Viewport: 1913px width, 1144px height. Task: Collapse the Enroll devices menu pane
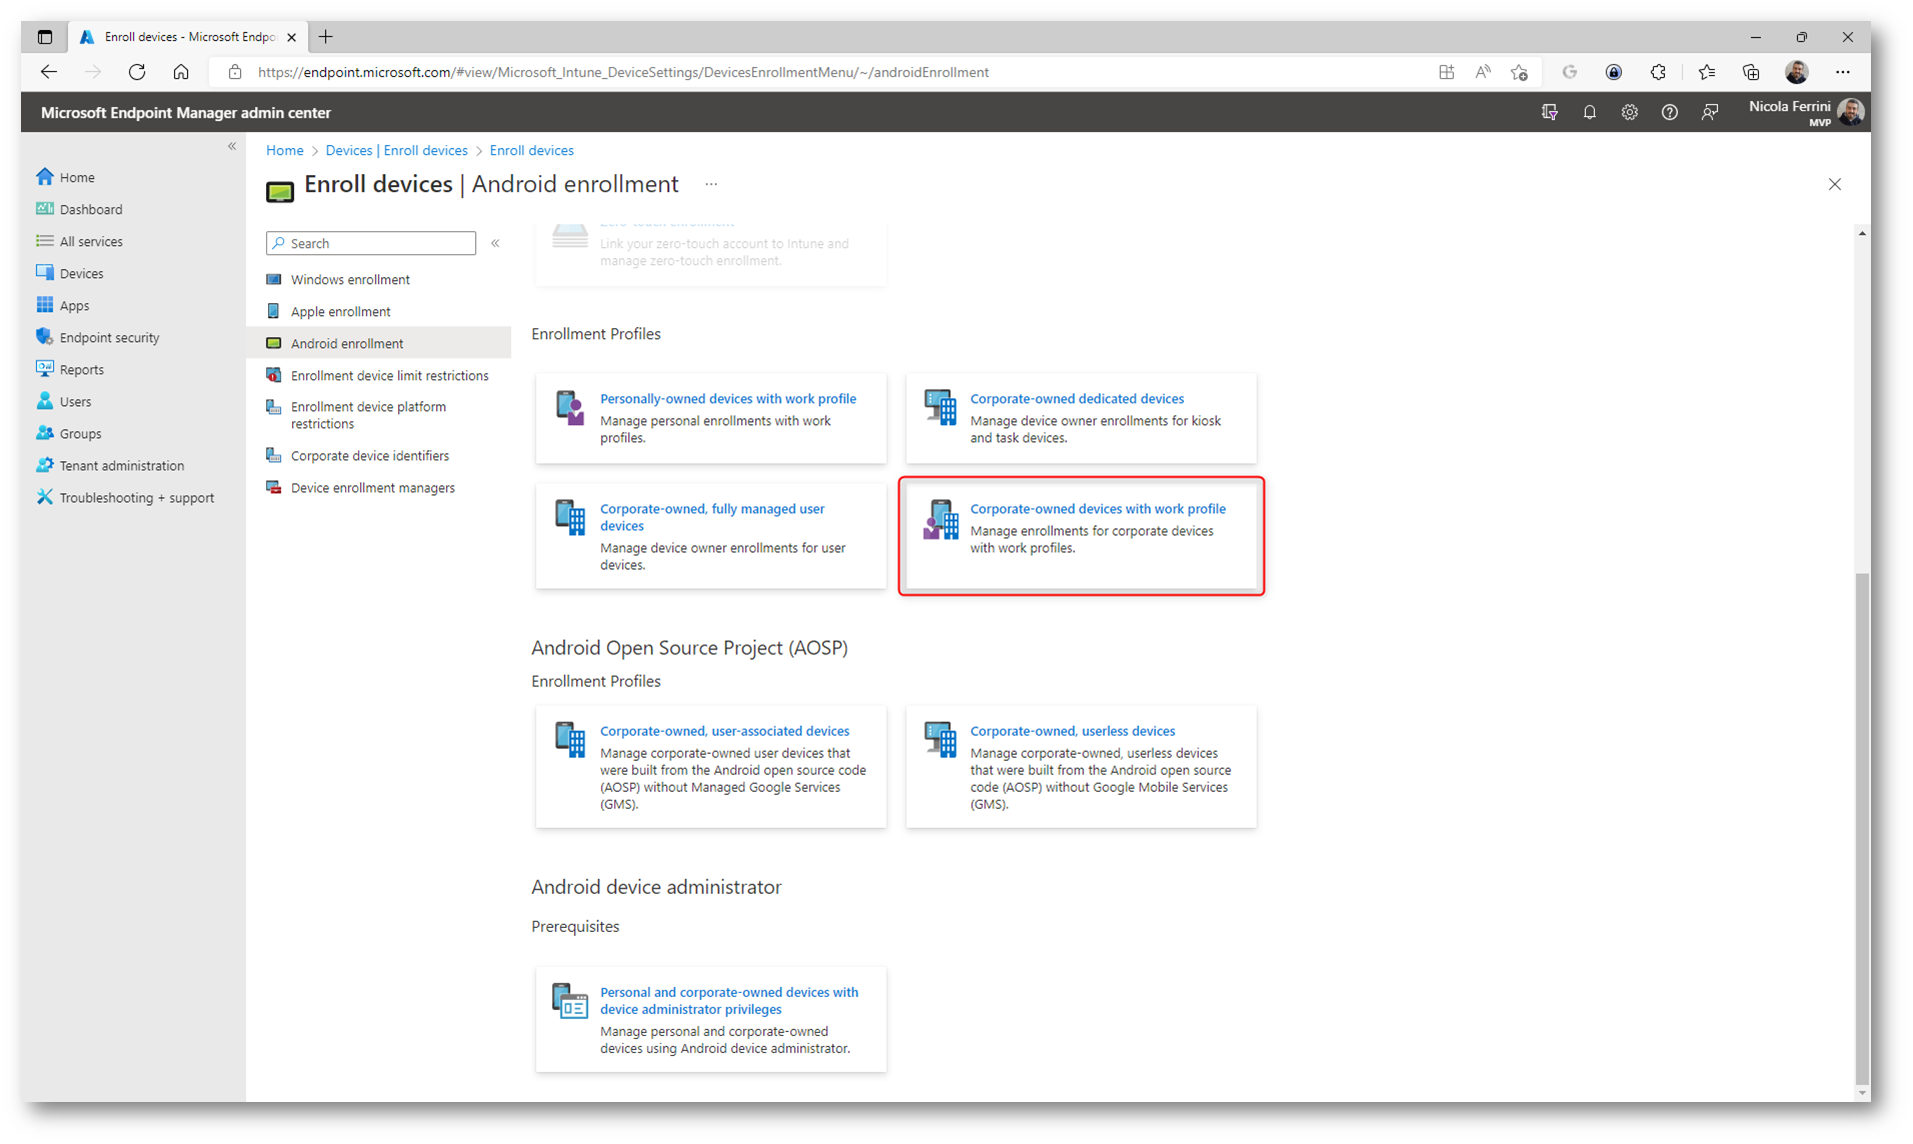(495, 243)
